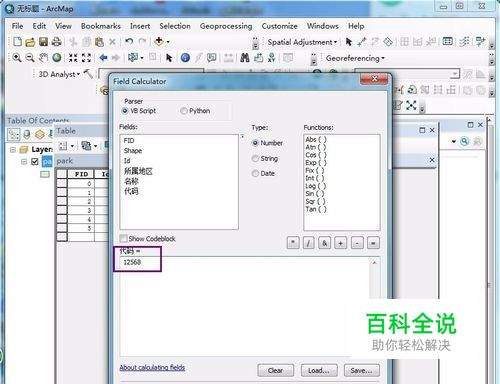Open the Edit menu

39,26
